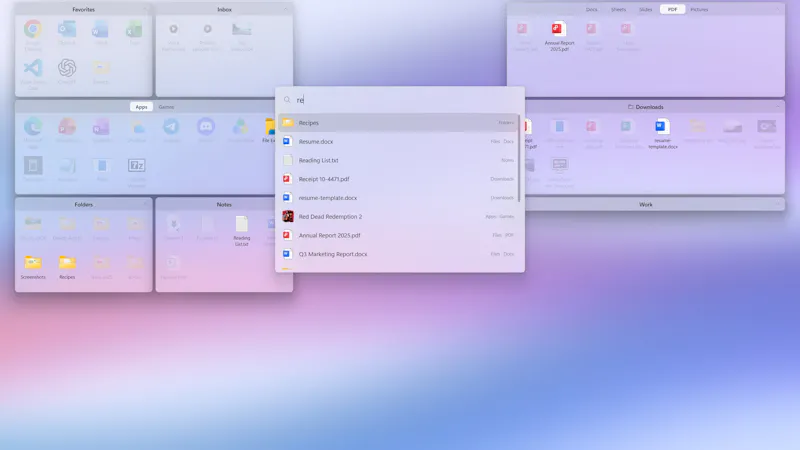Open the Recipes folder search result
800x450 pixels.
point(398,122)
